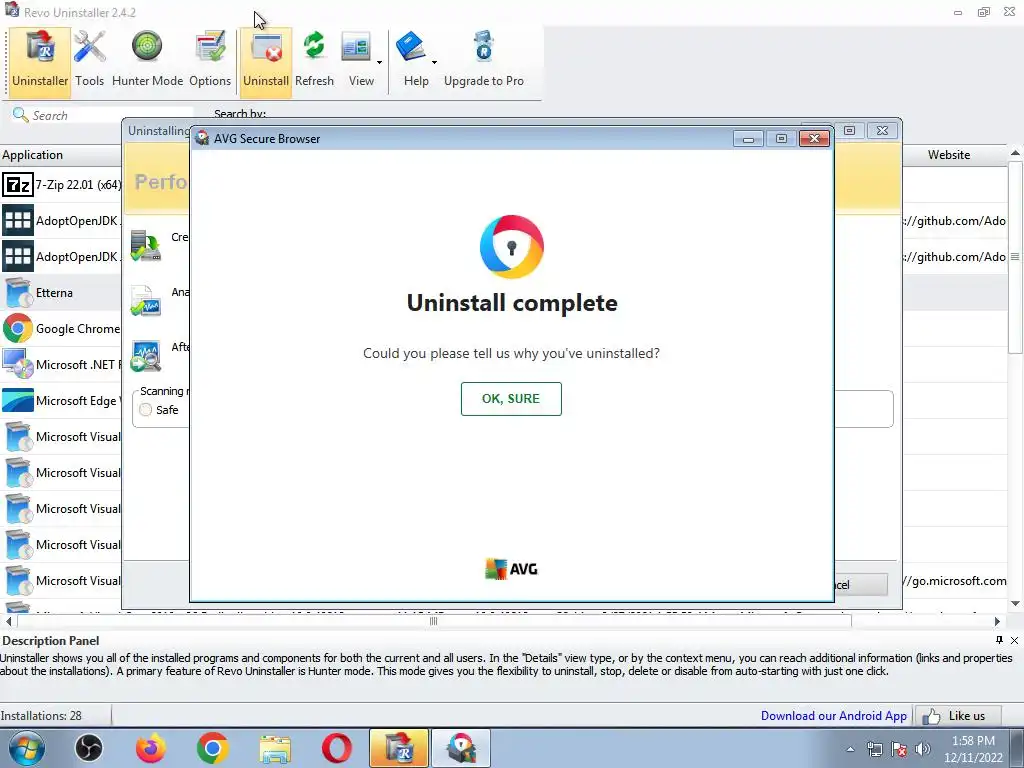Click the Like us button

coord(957,716)
